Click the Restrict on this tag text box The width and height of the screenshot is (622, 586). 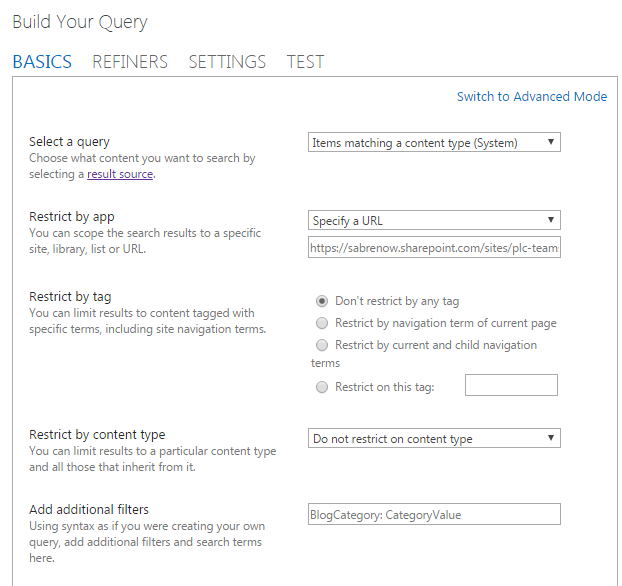click(x=511, y=385)
